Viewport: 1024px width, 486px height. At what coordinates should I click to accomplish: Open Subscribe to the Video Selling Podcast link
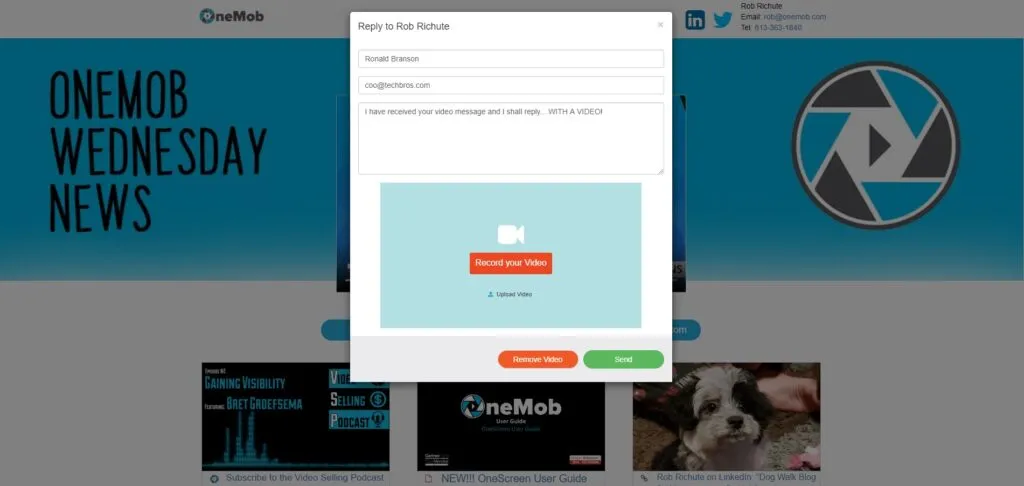coord(305,478)
